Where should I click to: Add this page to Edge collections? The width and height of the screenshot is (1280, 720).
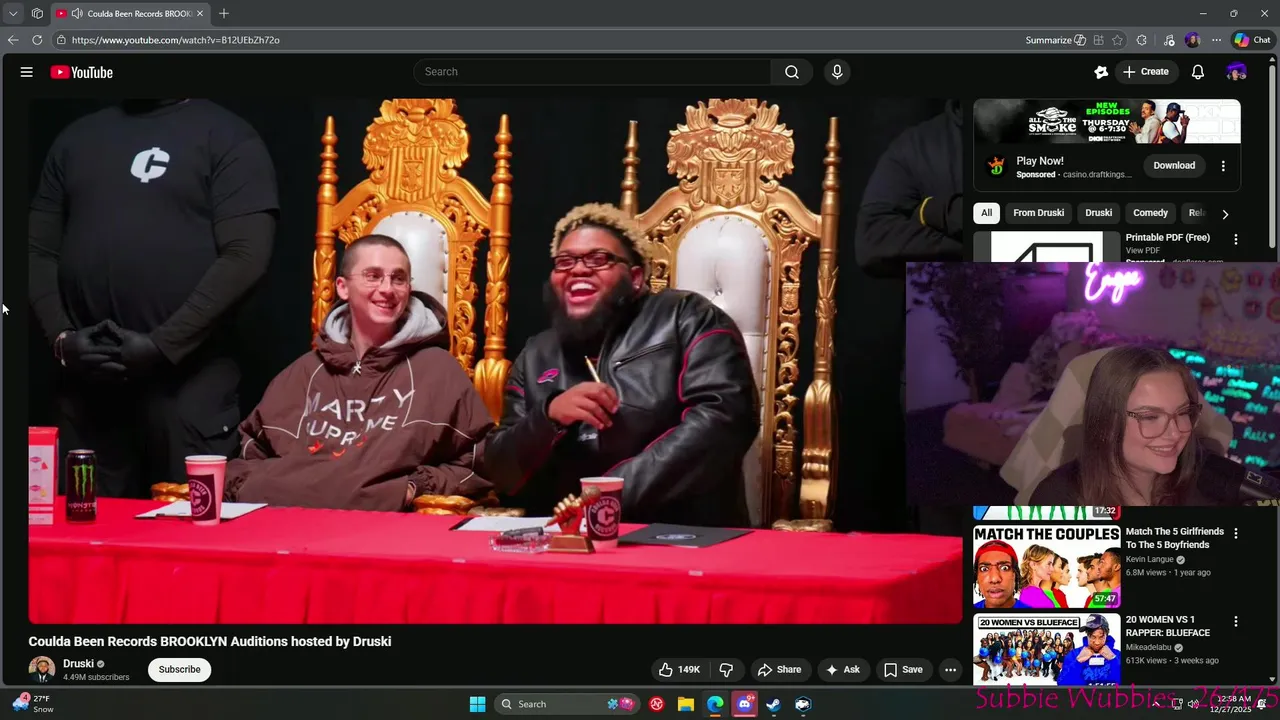(1099, 40)
